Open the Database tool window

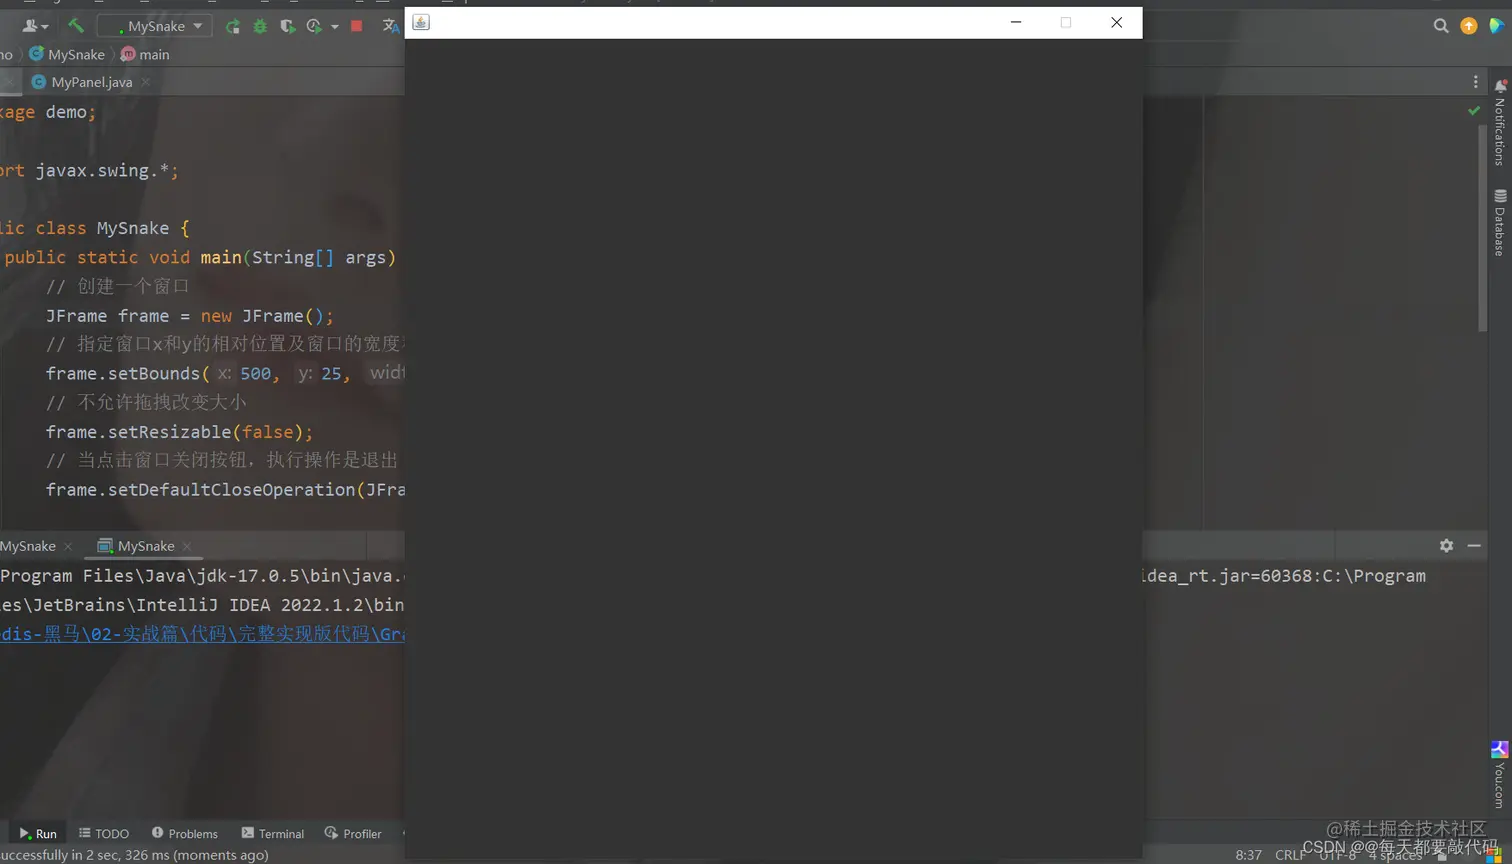point(1500,222)
